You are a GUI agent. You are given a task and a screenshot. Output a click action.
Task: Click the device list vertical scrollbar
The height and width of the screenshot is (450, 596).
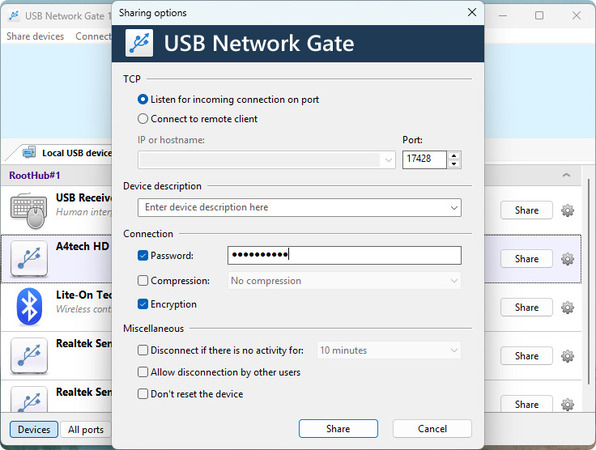[588, 281]
